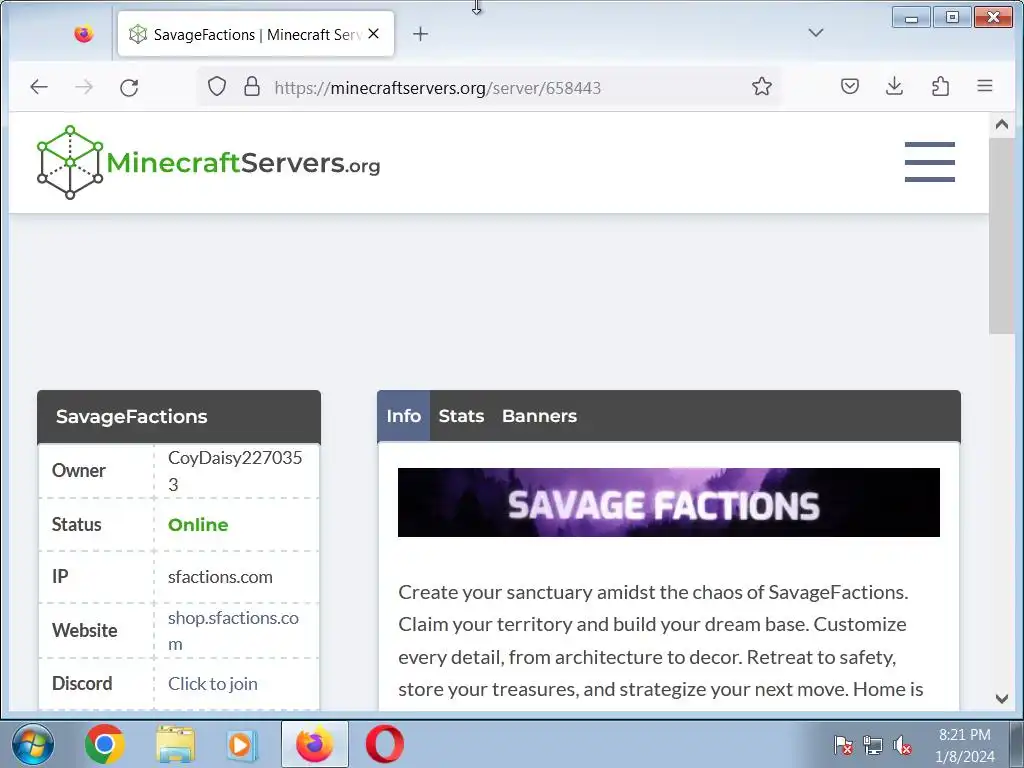Image resolution: width=1024 pixels, height=768 pixels.
Task: Bookmark this page with the star icon
Action: [x=761, y=86]
